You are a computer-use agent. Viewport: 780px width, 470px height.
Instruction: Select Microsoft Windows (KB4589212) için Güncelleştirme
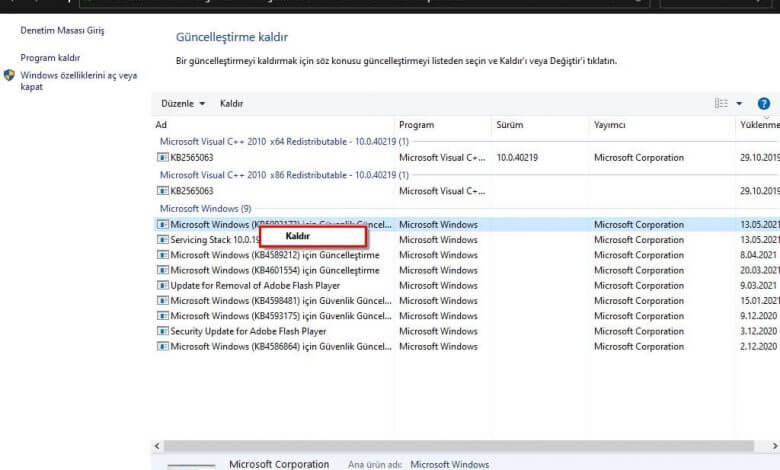[x=275, y=255]
